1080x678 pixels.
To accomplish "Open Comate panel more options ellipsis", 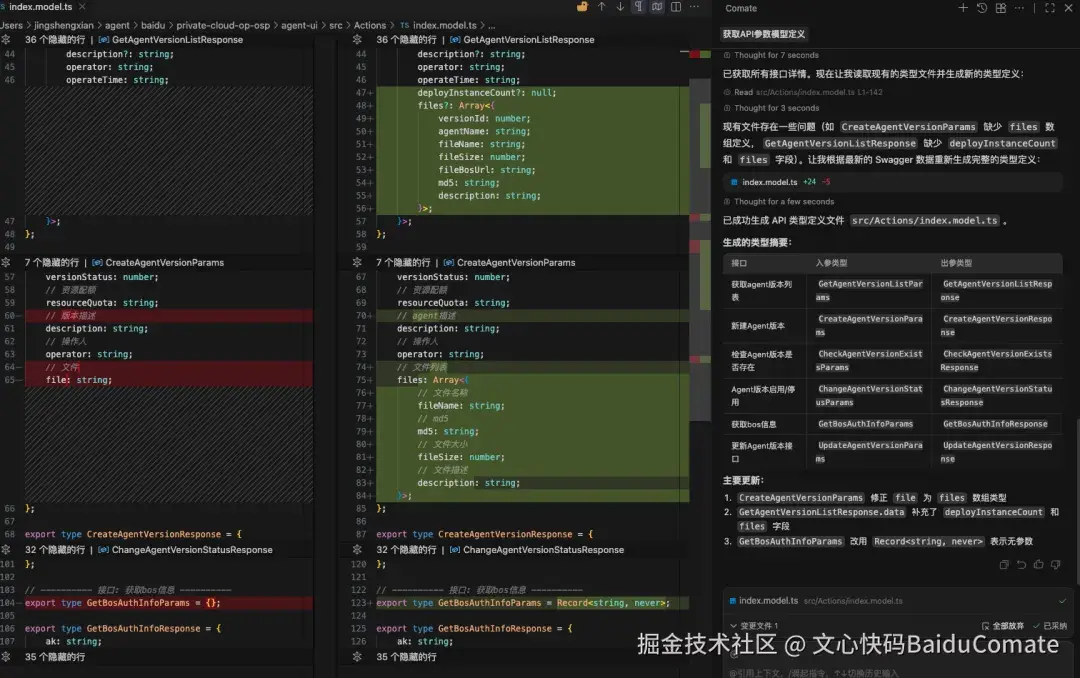I will click(x=1019, y=8).
